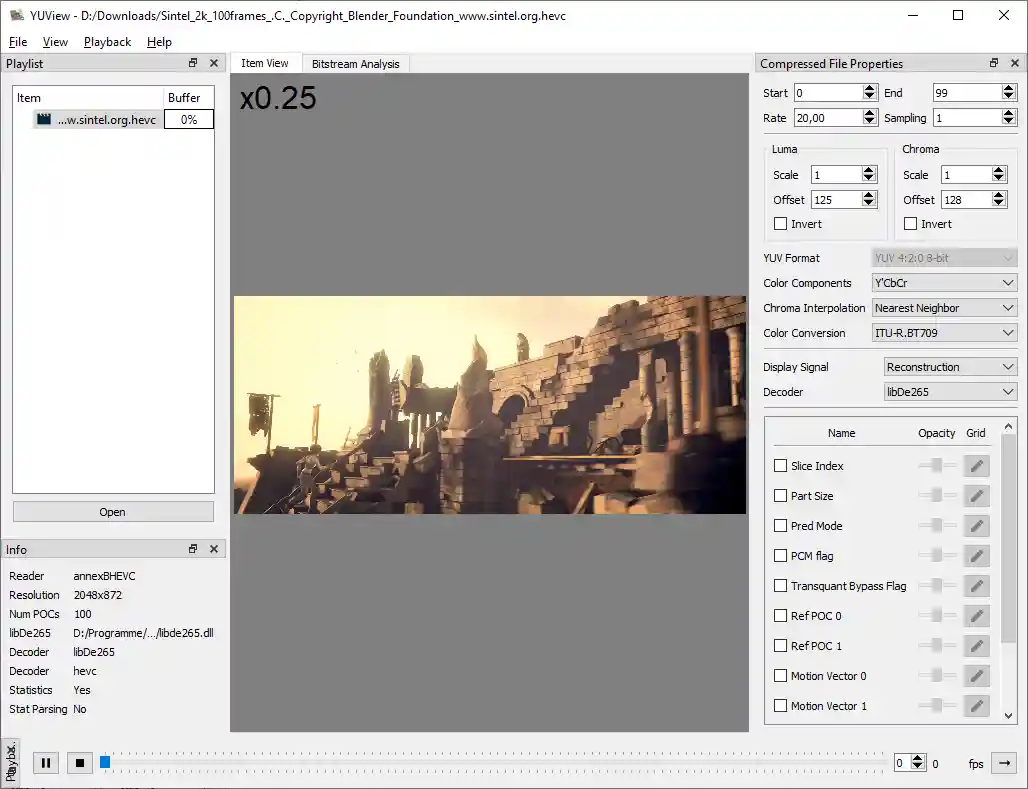The image size is (1028, 789).
Task: Switch to the Bitstream Analysis tab
Action: click(x=356, y=62)
